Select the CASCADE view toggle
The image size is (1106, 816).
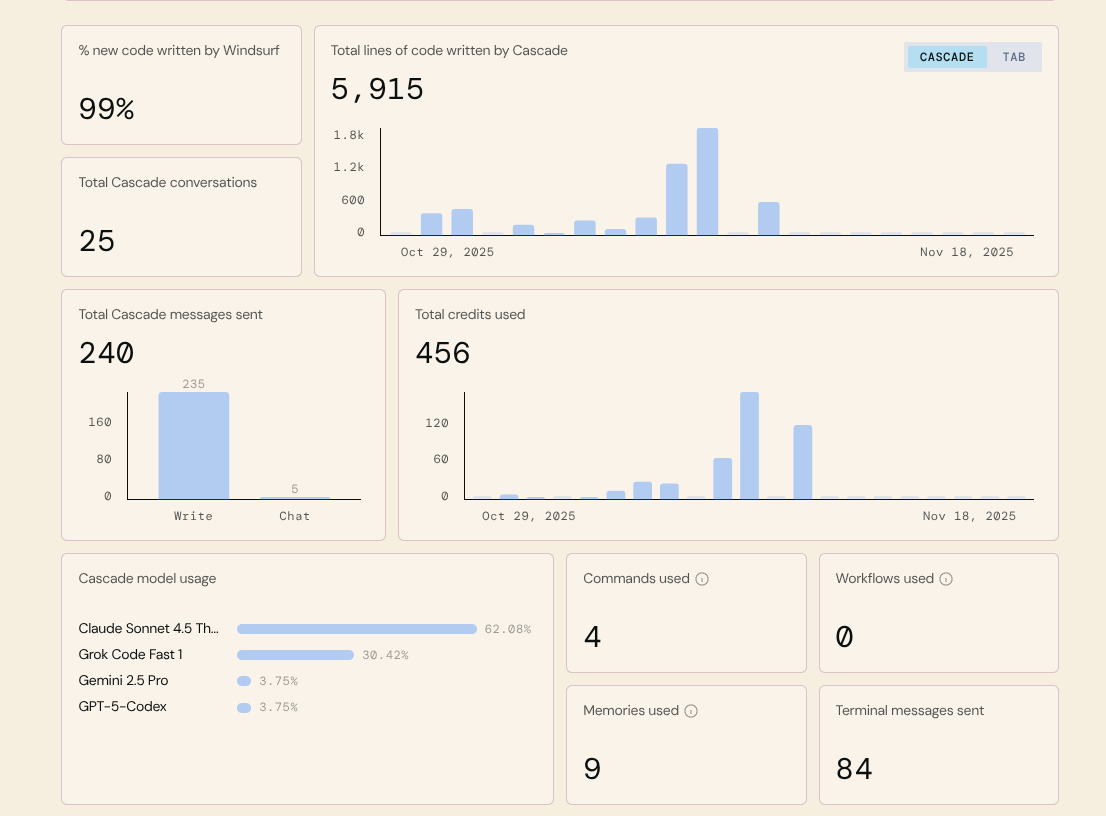946,57
